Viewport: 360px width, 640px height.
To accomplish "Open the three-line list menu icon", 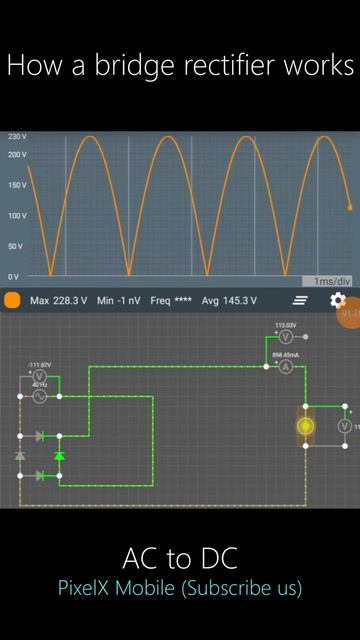I will [300, 301].
